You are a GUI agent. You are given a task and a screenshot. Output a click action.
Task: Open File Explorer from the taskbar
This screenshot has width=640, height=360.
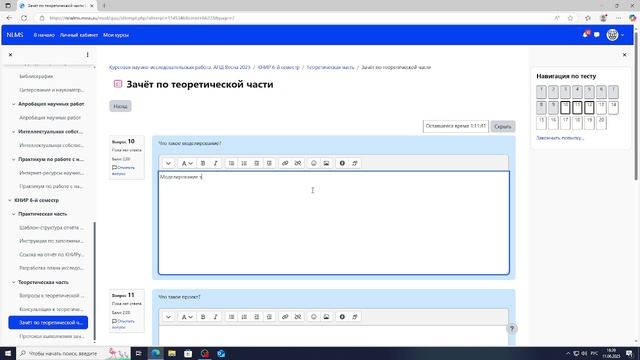[x=172, y=353]
